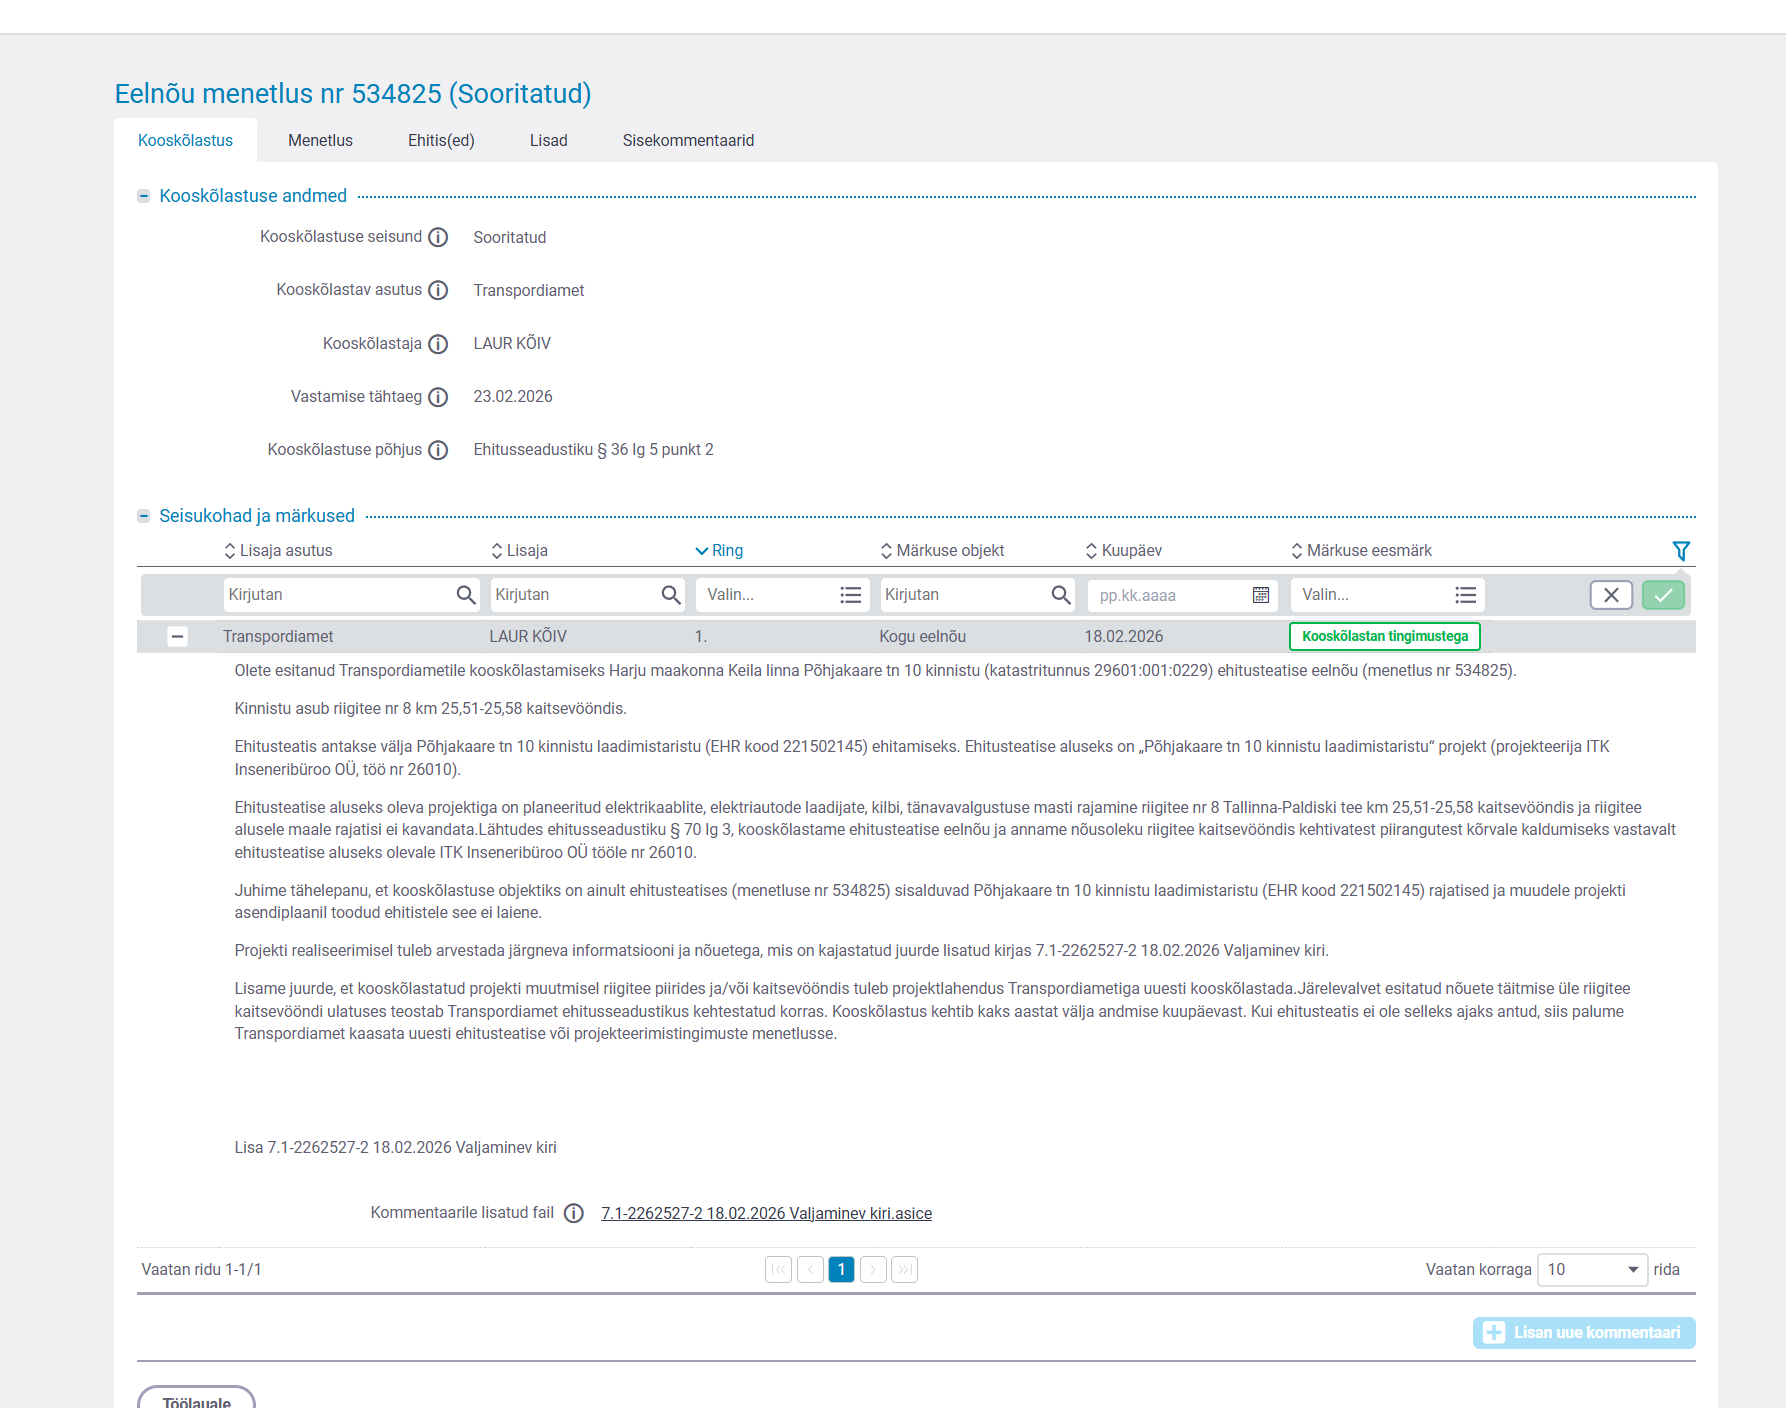Click Lisan uue kommentaari button
Screen dimensions: 1786x1408
1583,1332
